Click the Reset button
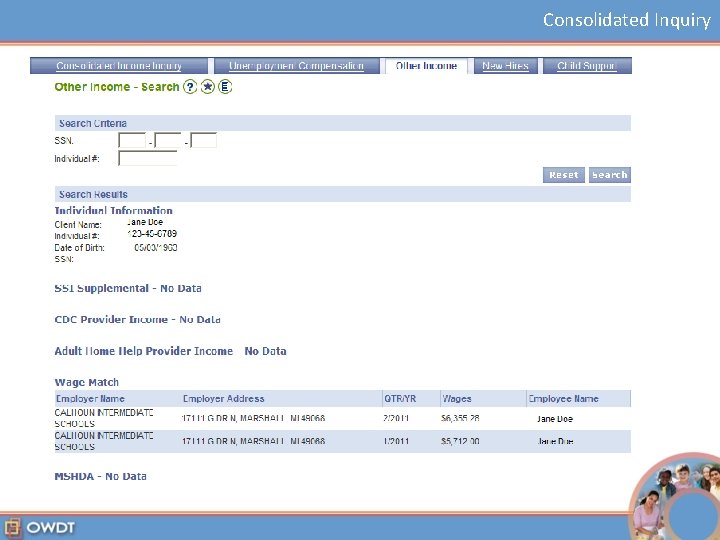Viewport: 720px width, 540px height. point(564,175)
